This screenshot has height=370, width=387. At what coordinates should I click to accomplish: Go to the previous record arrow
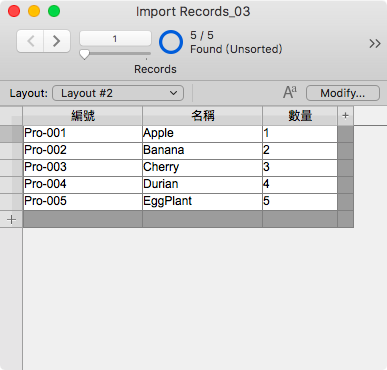(x=30, y=41)
